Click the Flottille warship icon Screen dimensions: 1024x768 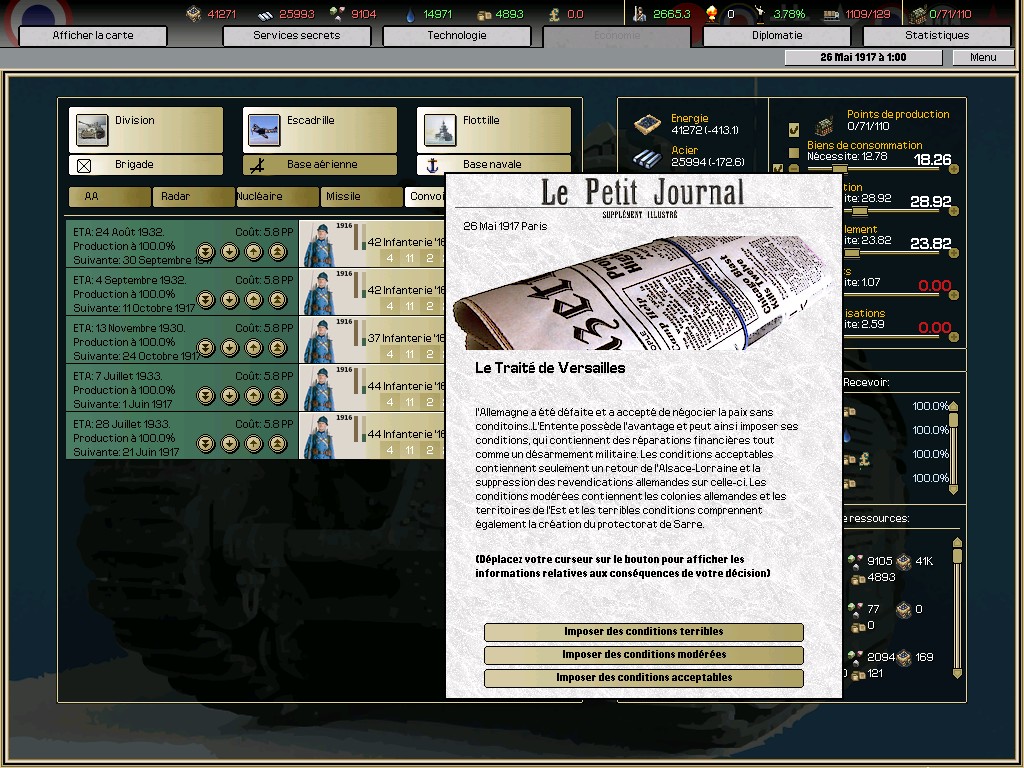tap(440, 129)
